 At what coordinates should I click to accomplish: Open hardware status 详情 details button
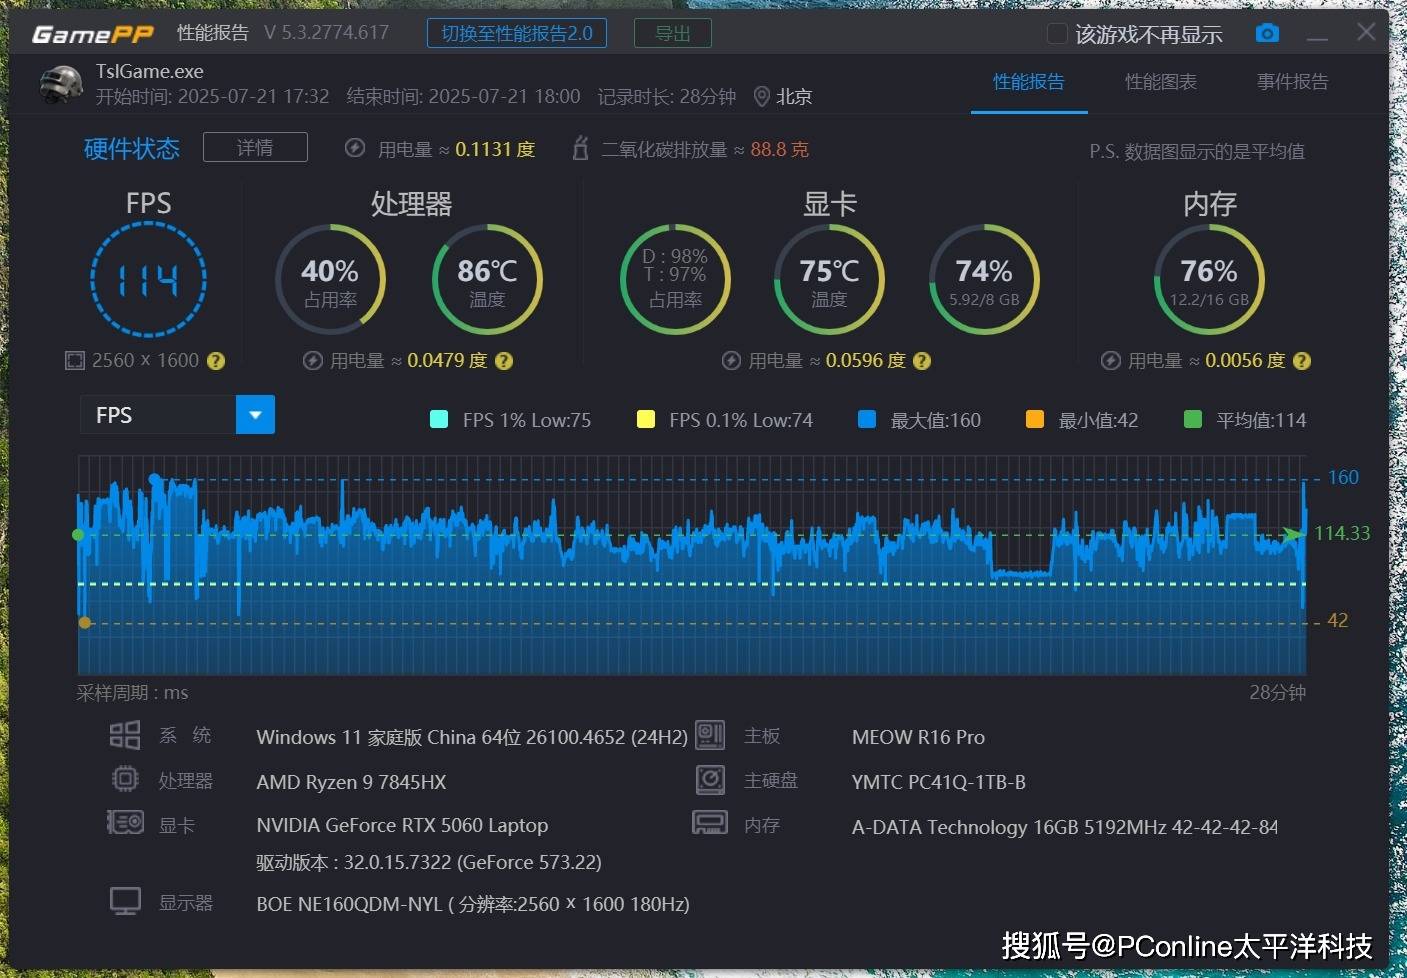click(x=255, y=148)
